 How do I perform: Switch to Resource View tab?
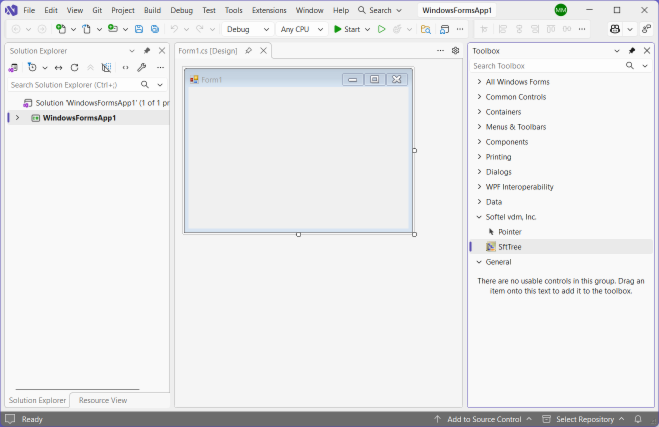pos(103,400)
